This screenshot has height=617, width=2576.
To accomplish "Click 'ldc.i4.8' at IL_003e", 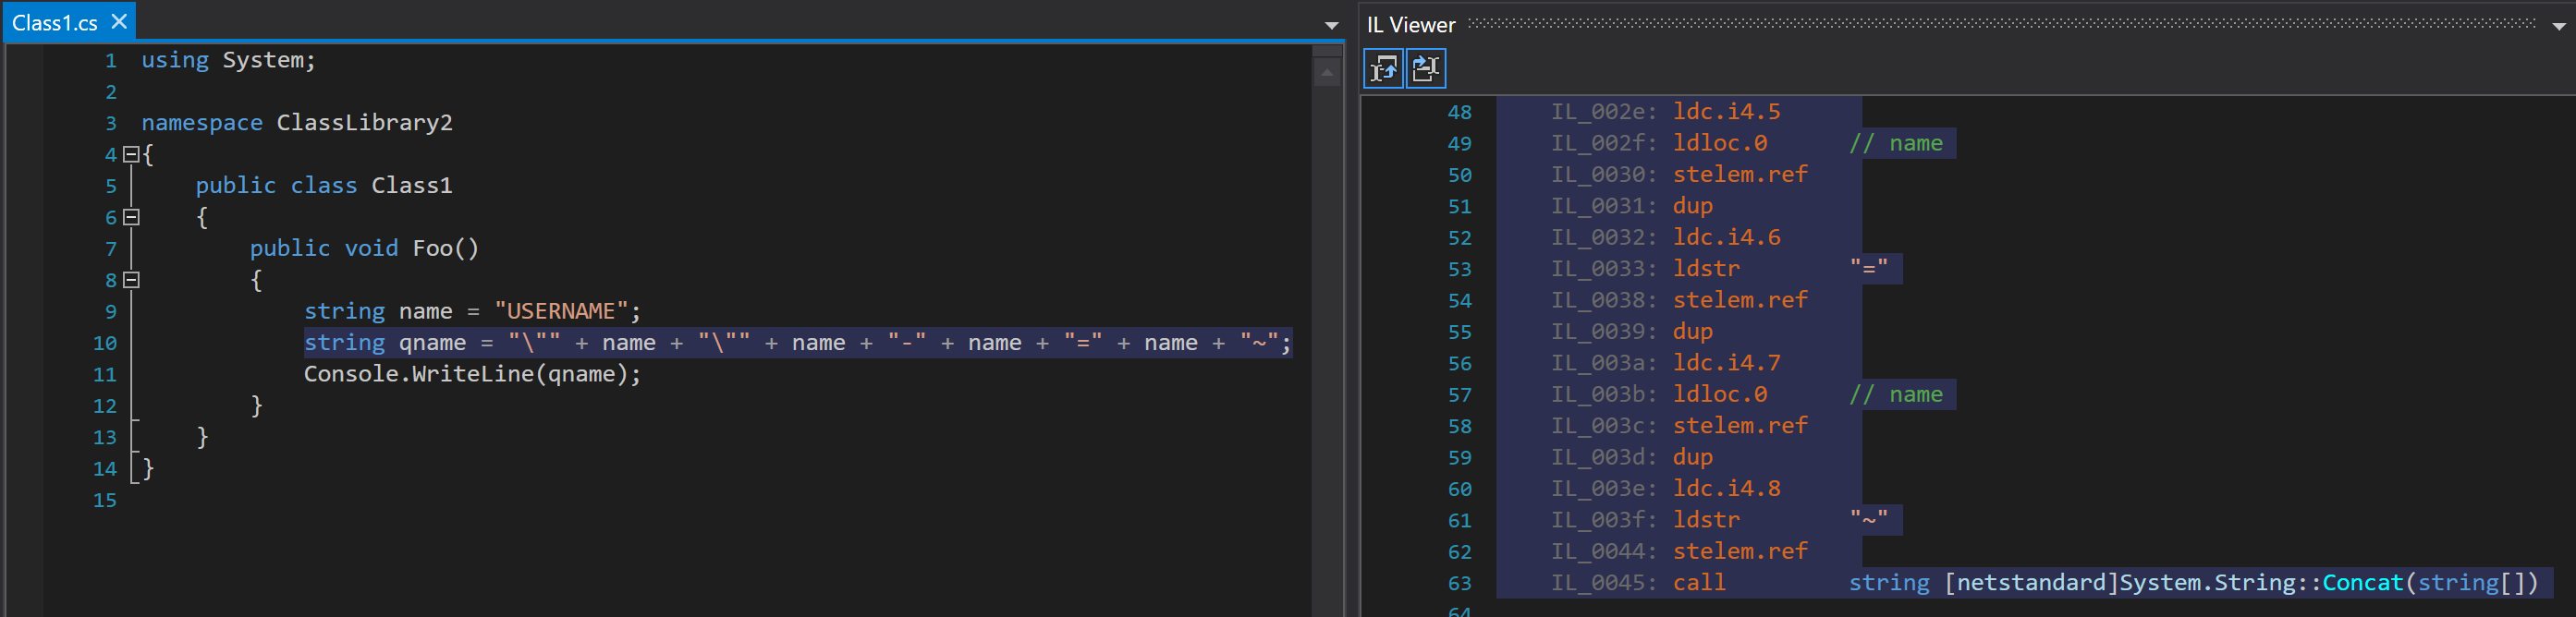I will [x=1726, y=488].
